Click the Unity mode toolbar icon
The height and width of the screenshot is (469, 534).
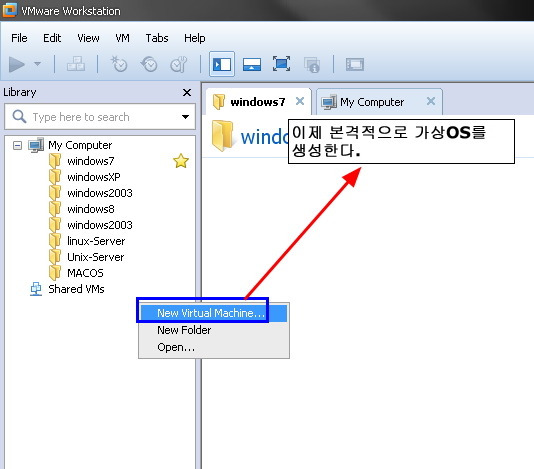312,65
